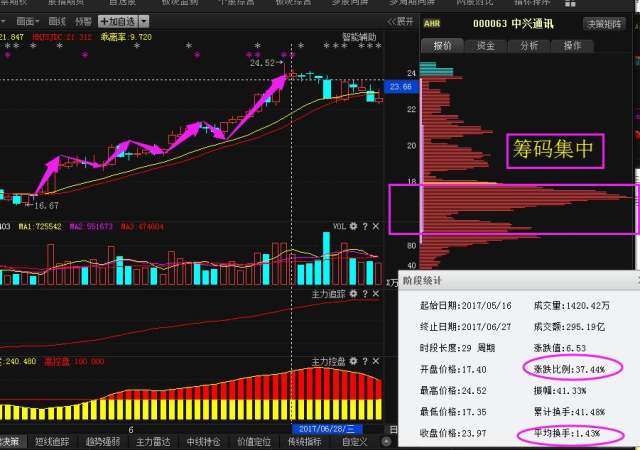Close the 主力控盘 indicator panel
The width and height of the screenshot is (640, 450).
pos(376,360)
